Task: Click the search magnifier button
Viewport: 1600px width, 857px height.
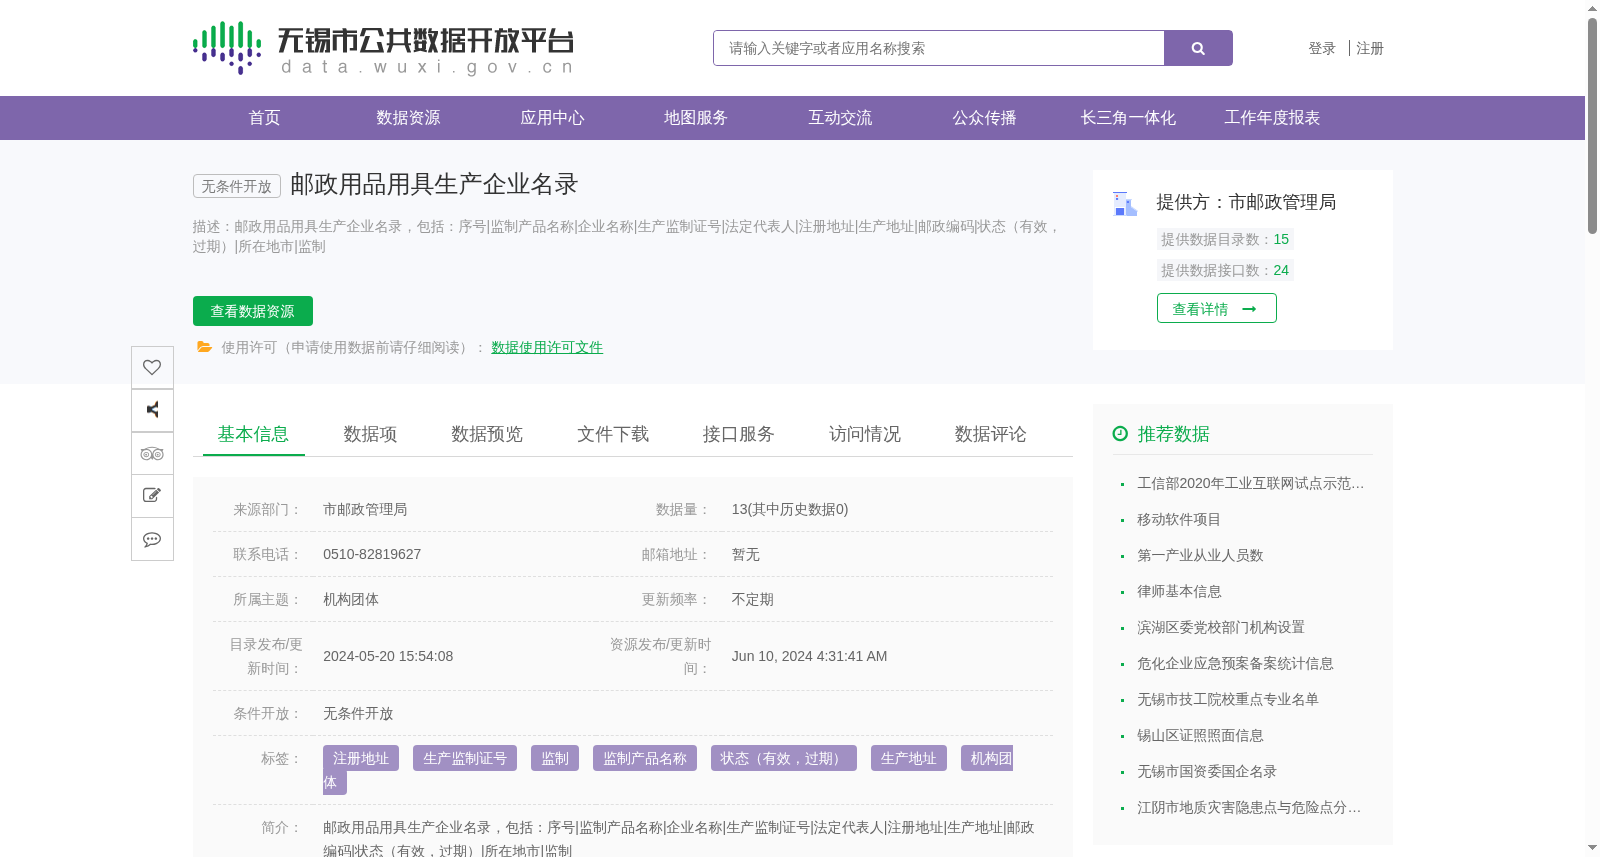Action: 1198,48
